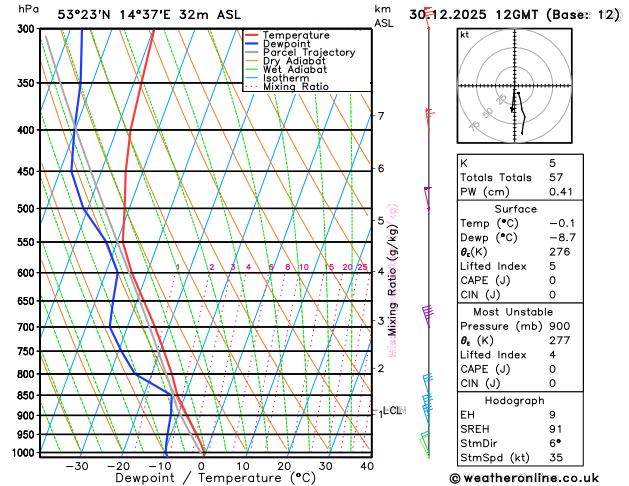
Task: Click the StmSpd (kt) value 35
Action: [556, 458]
